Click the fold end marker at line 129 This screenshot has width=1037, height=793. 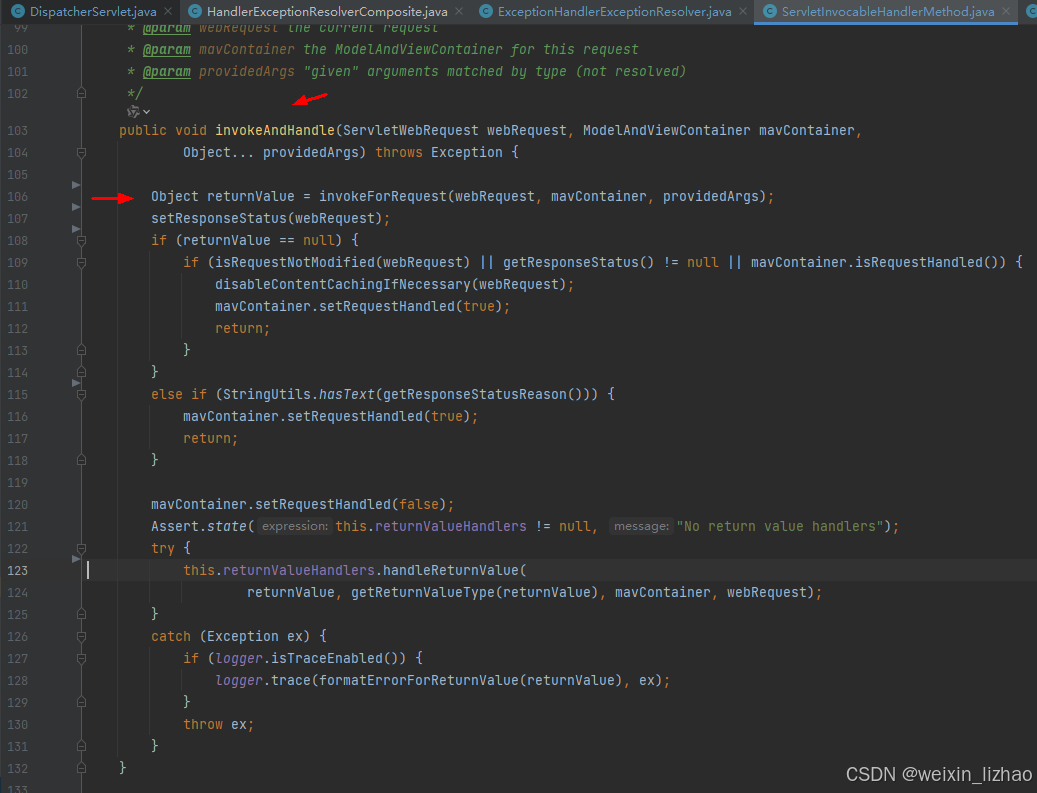pyautogui.click(x=81, y=702)
